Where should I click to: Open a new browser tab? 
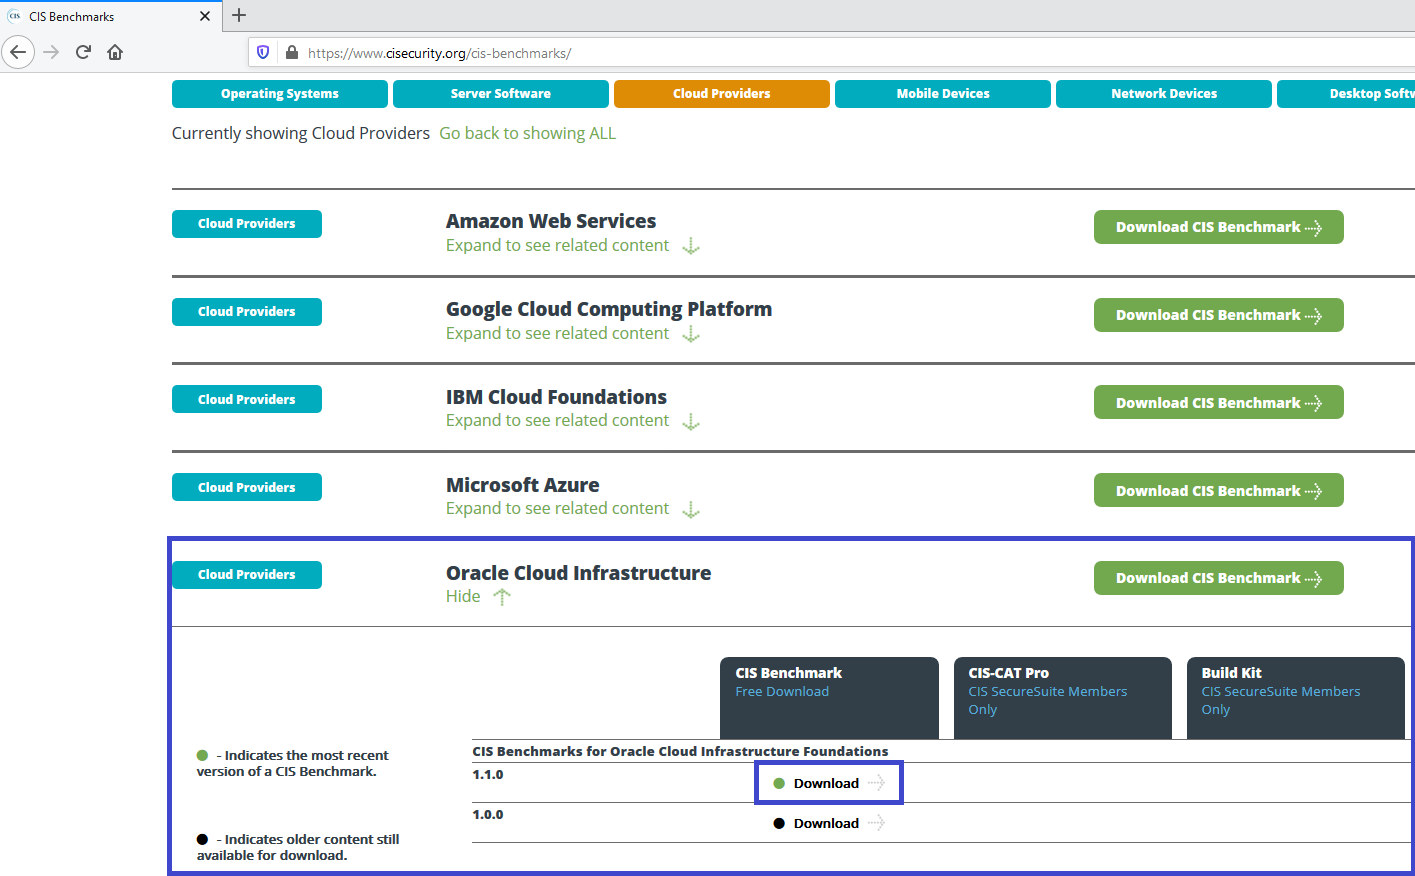(238, 15)
